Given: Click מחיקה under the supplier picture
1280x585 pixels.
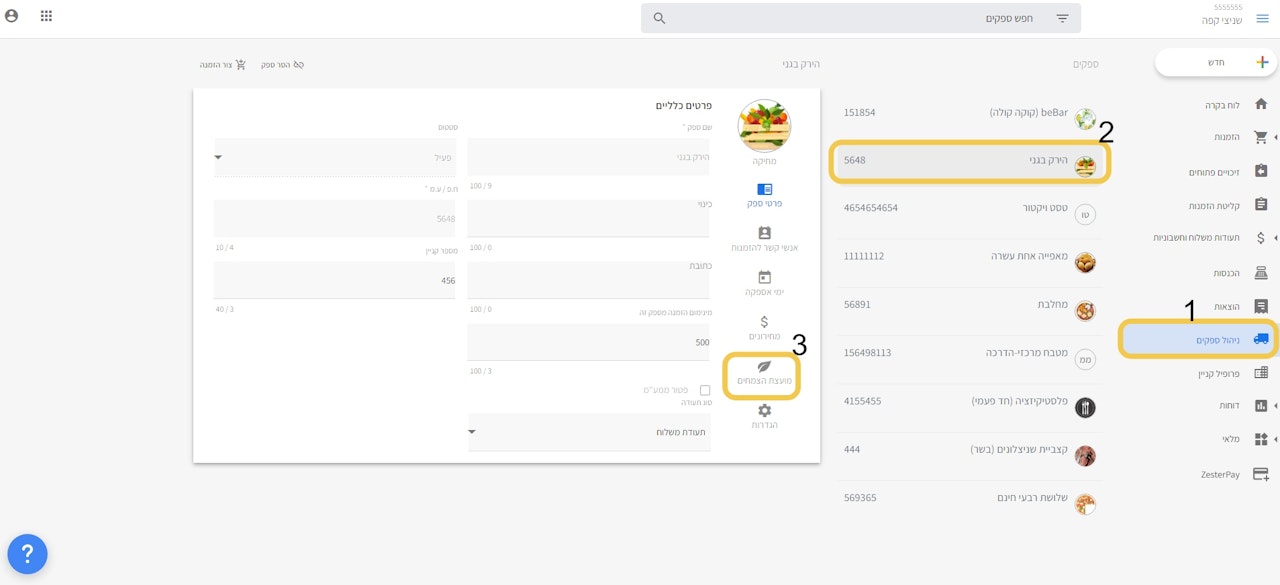Looking at the screenshot, I should coord(764,161).
